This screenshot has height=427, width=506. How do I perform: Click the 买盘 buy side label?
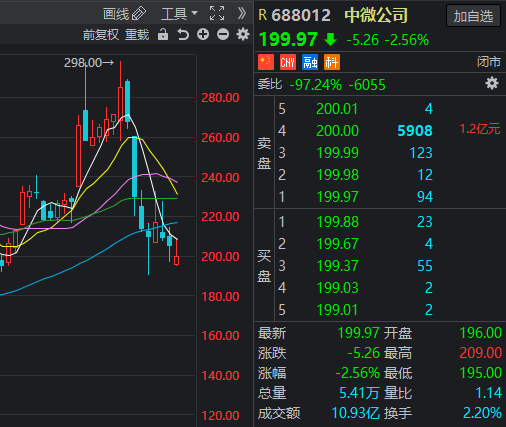[x=264, y=266]
